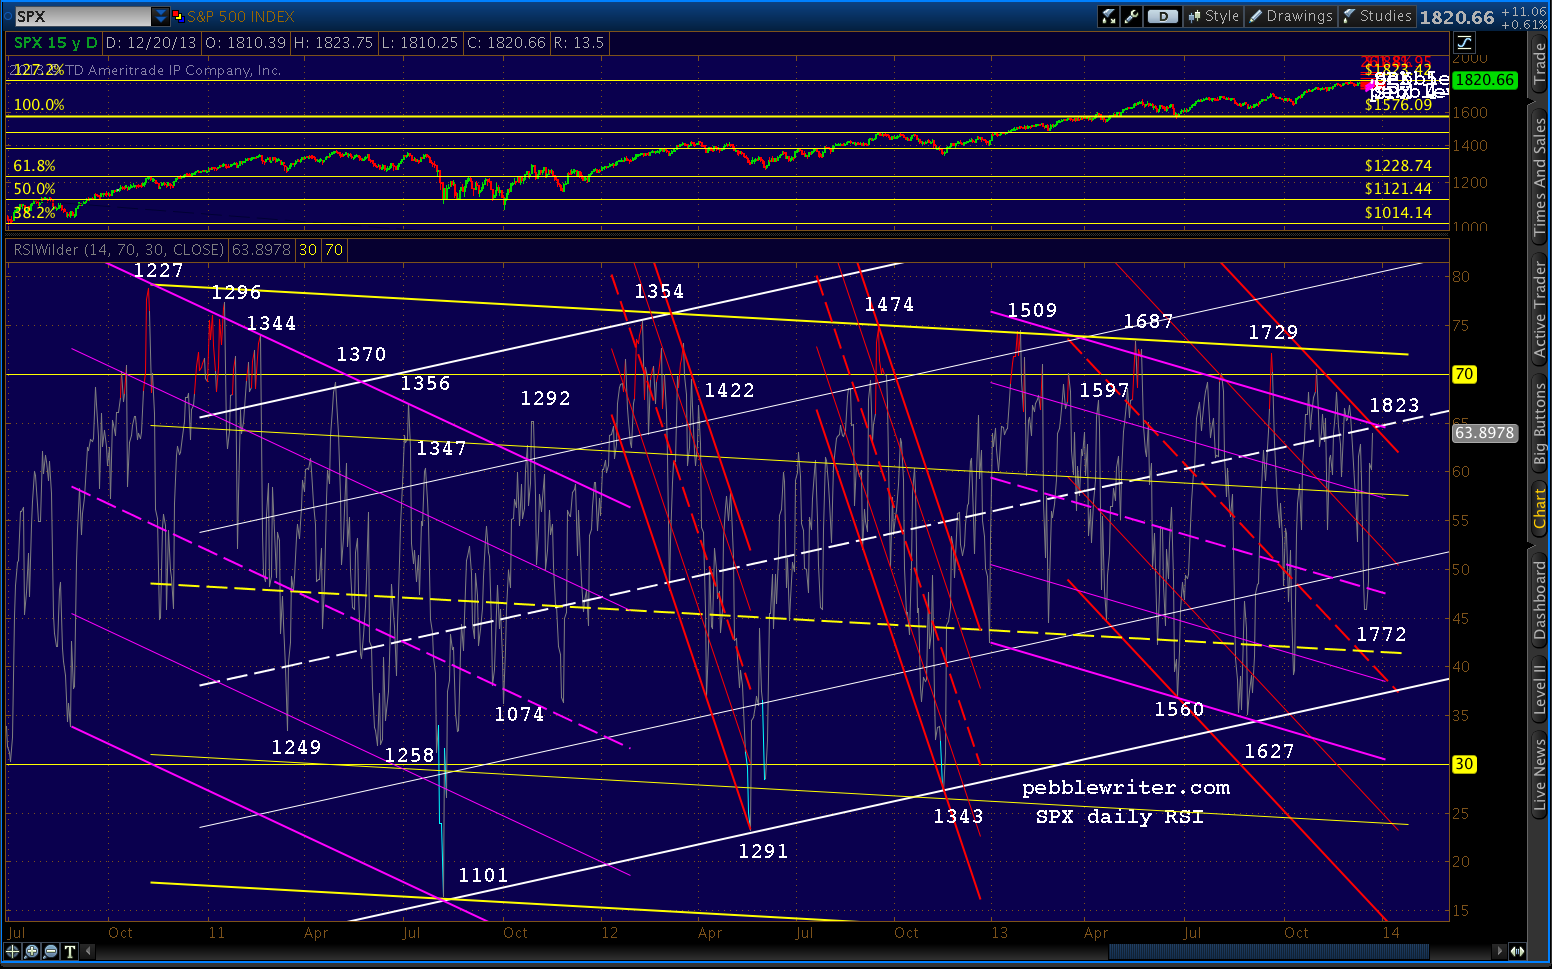
Task: Click the 1343 low annotation
Action: click(x=958, y=816)
